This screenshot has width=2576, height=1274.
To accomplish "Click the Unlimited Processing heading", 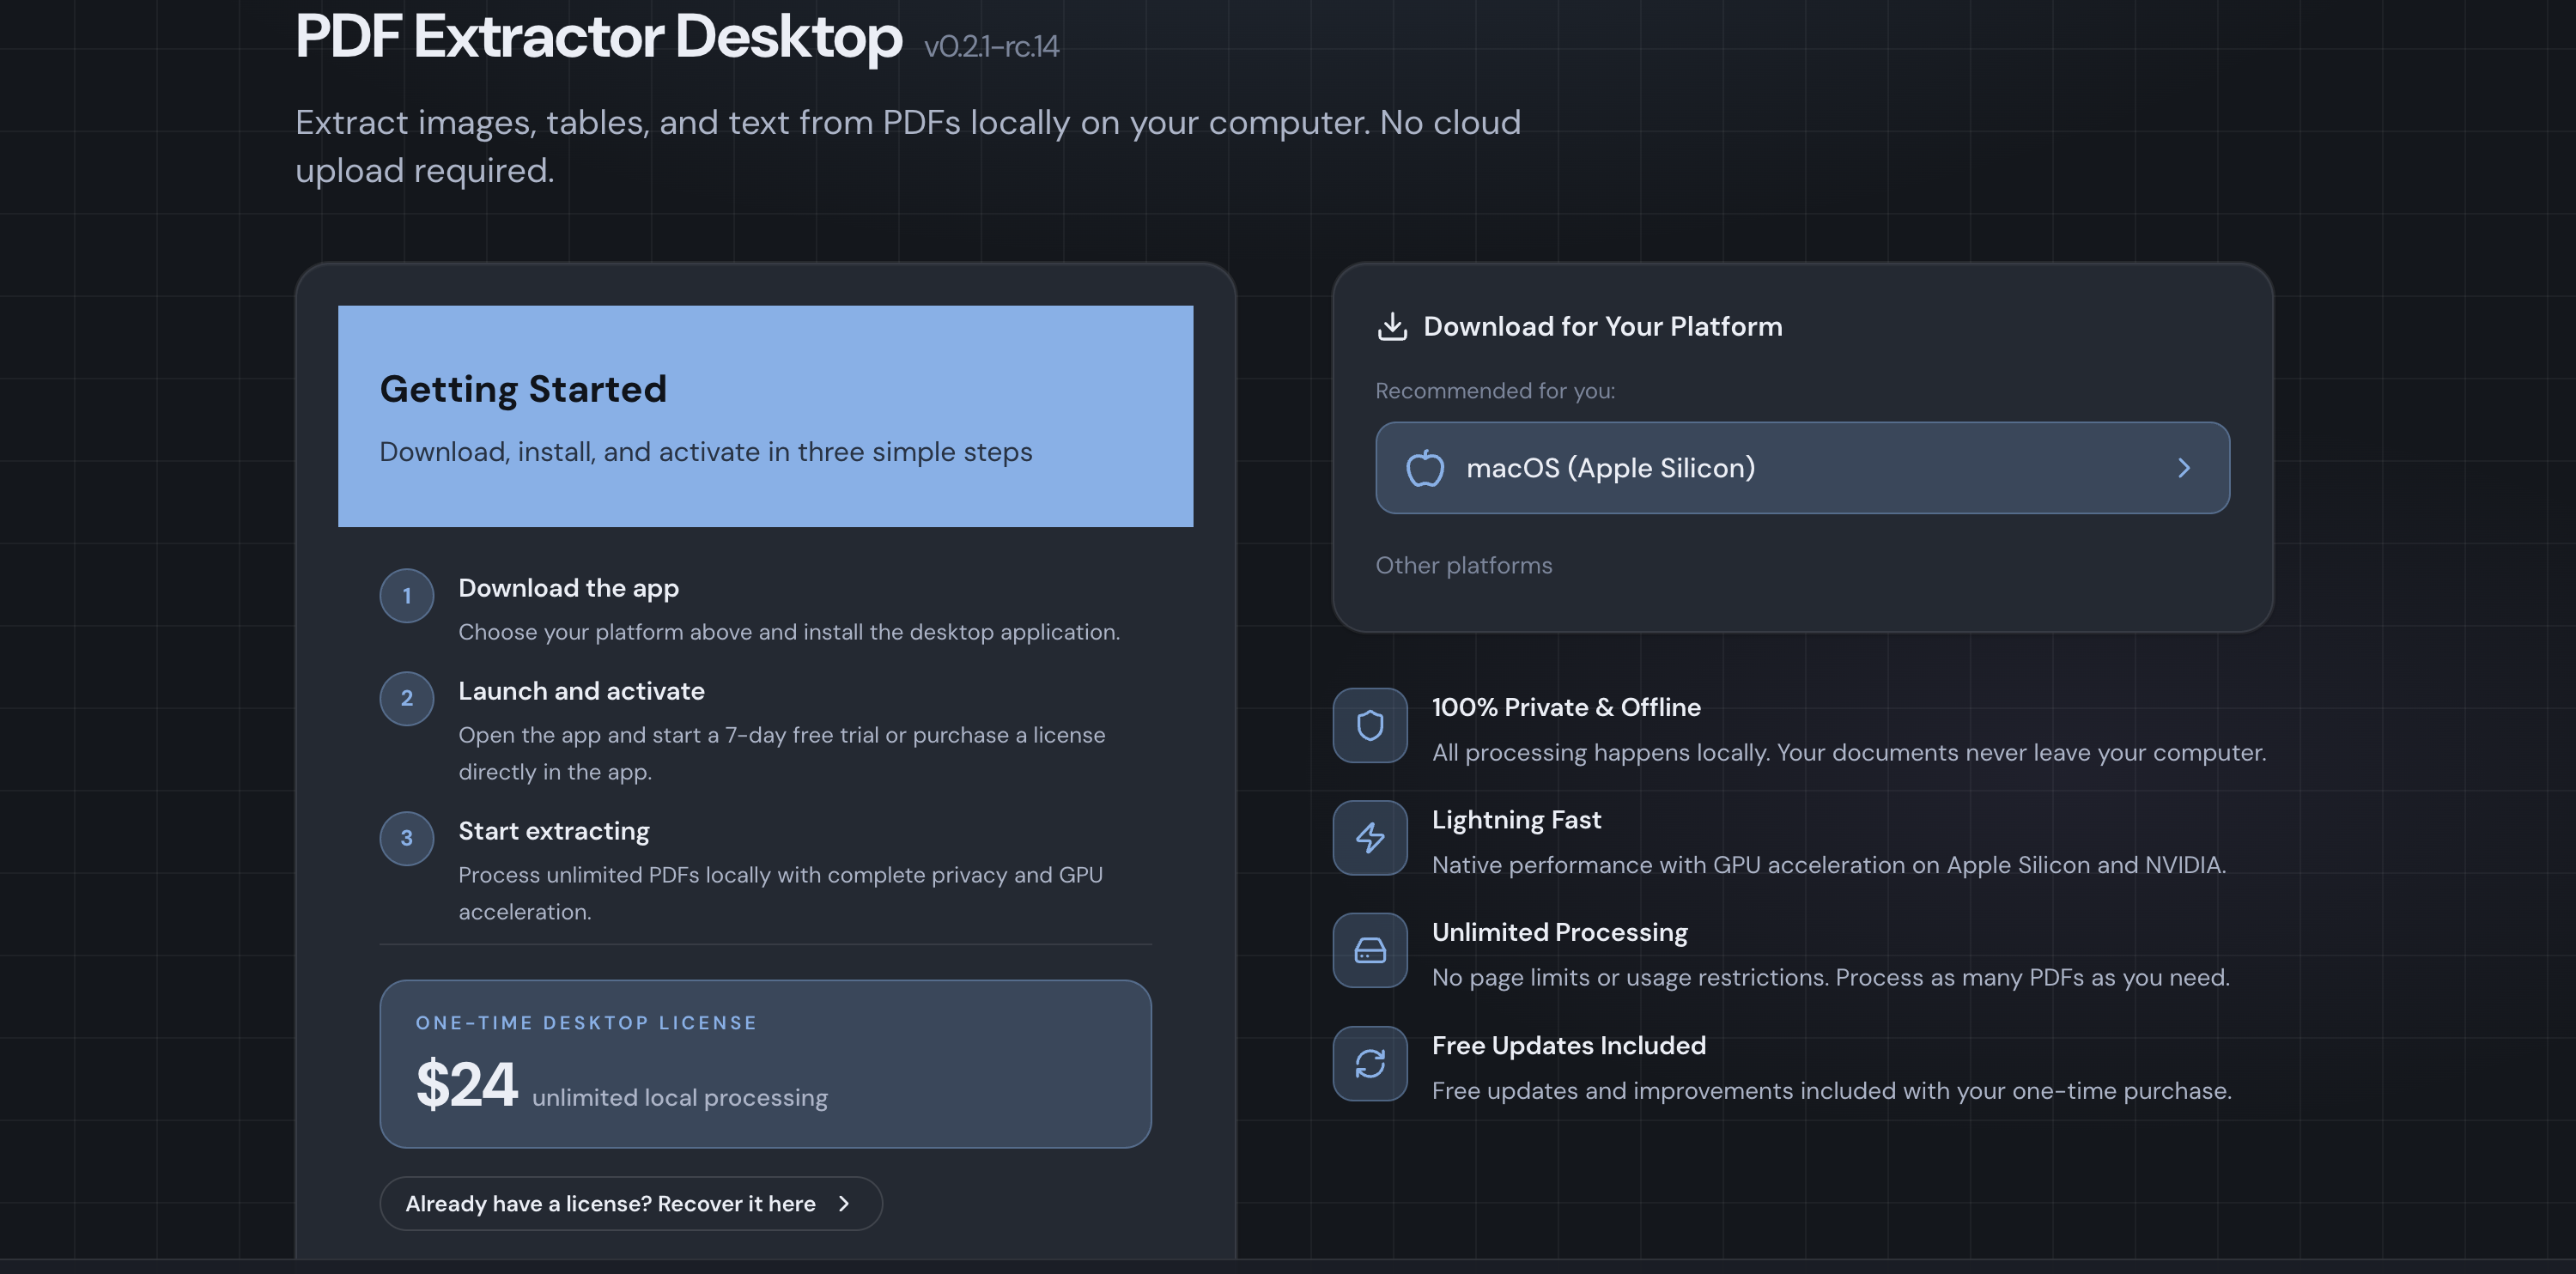I will [x=1560, y=932].
